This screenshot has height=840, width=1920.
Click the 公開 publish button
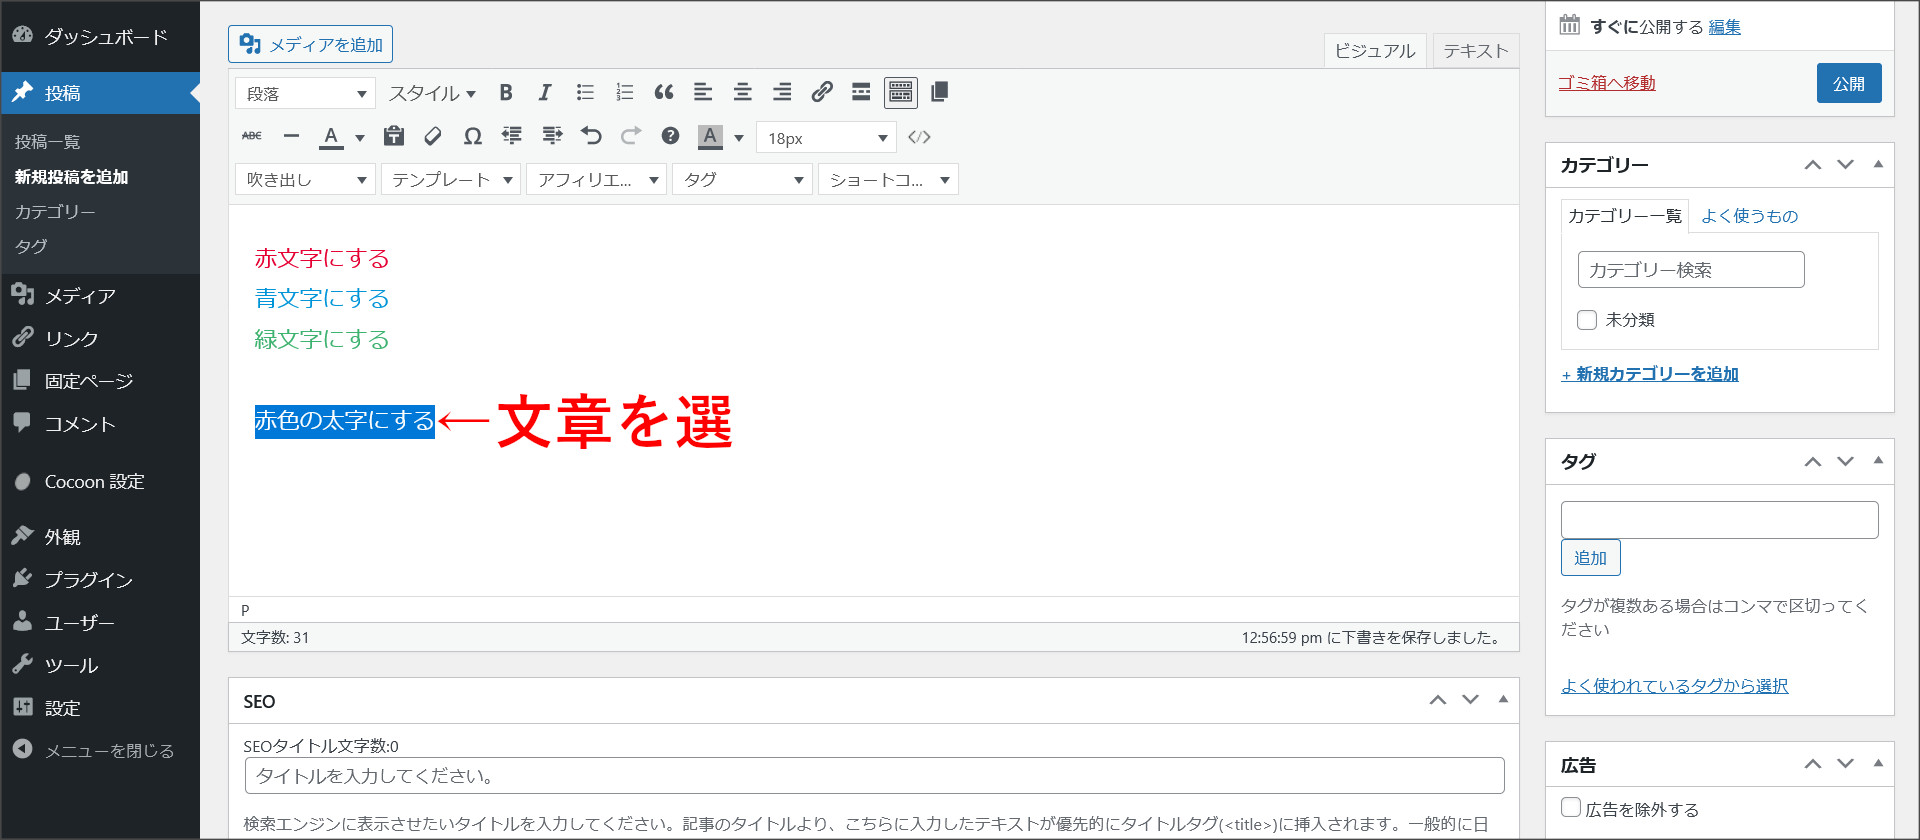[1849, 83]
